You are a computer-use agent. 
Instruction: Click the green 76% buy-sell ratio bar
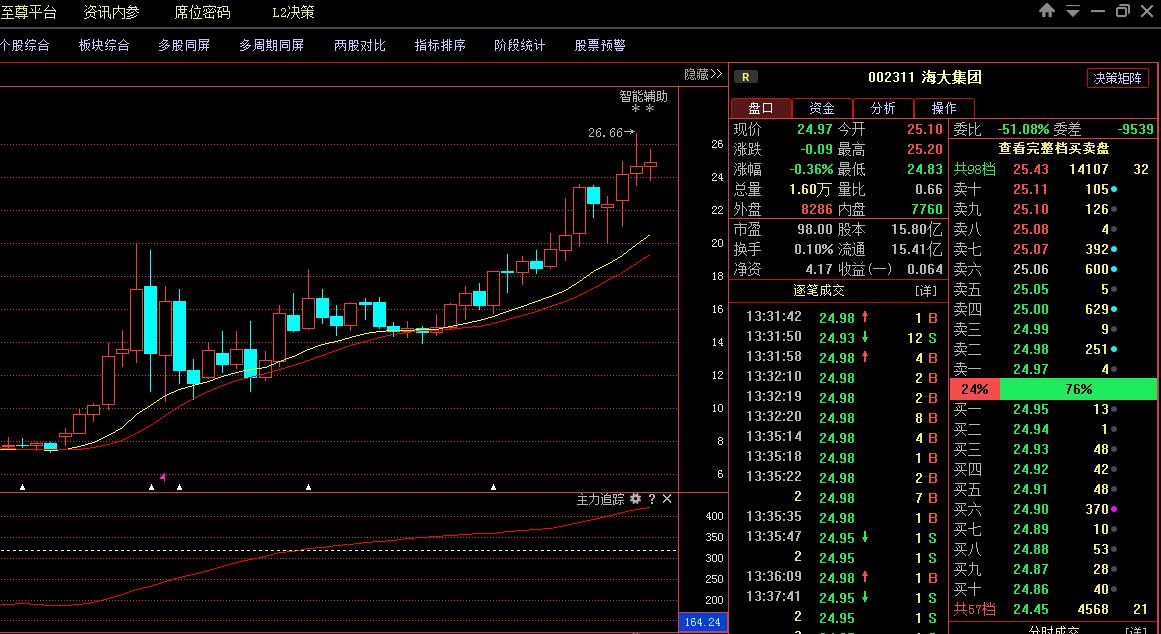1078,389
